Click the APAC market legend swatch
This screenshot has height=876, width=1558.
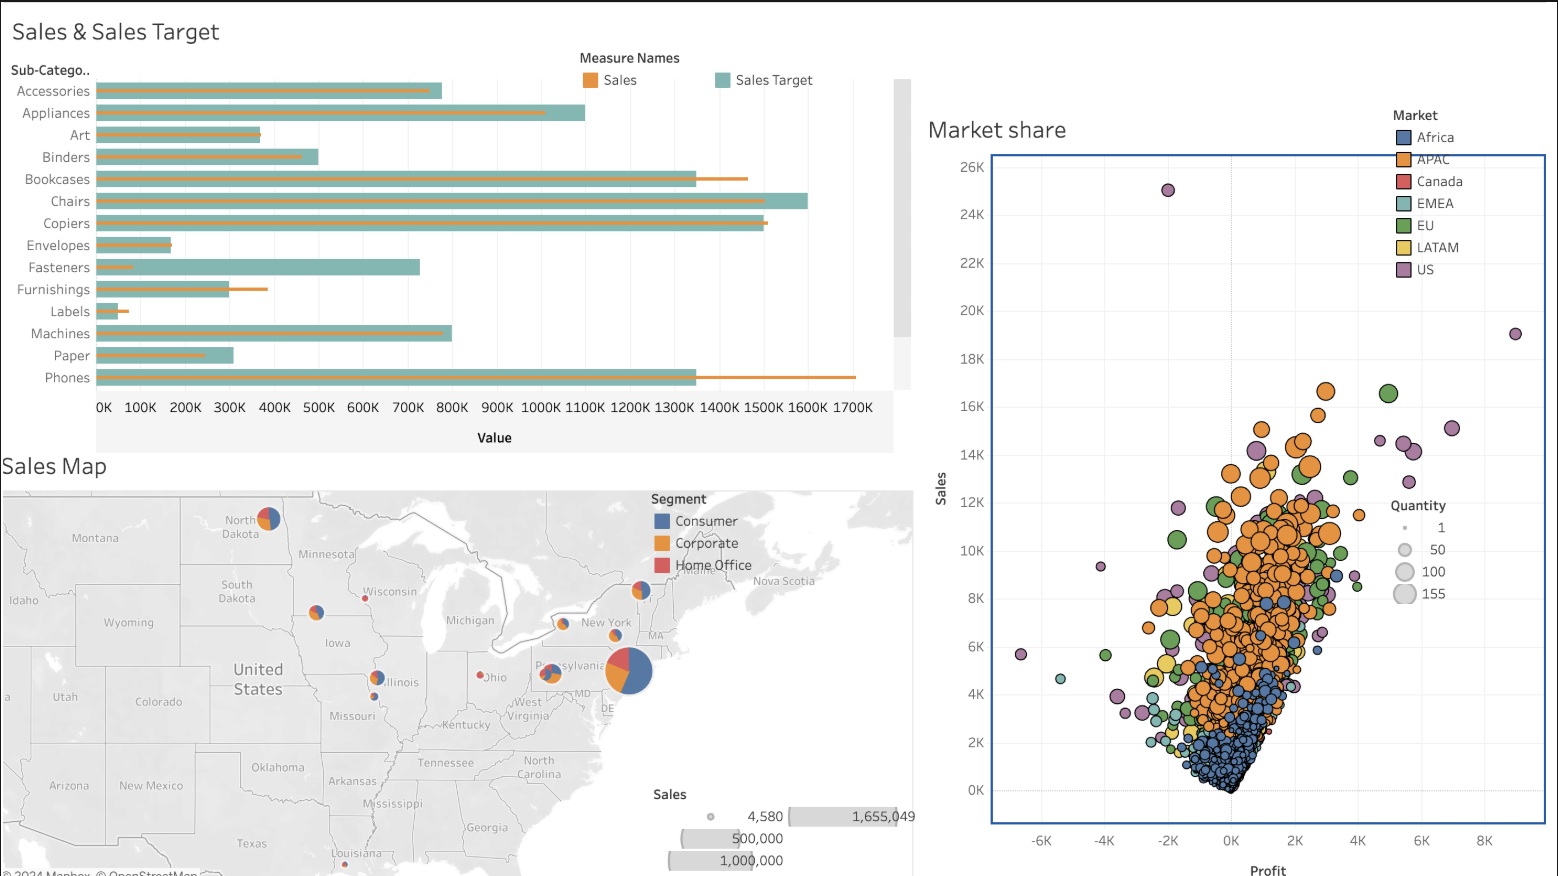[1404, 159]
